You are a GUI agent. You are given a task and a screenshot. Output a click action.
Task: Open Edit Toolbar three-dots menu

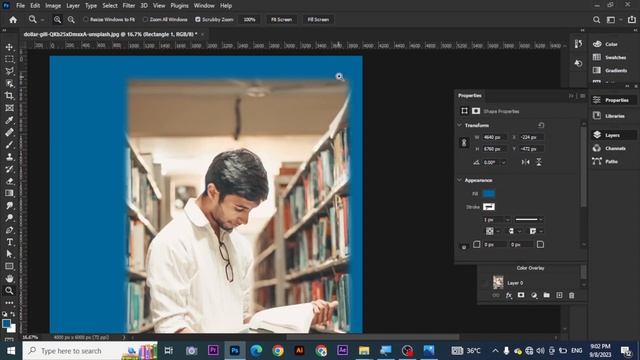pyautogui.click(x=9, y=303)
